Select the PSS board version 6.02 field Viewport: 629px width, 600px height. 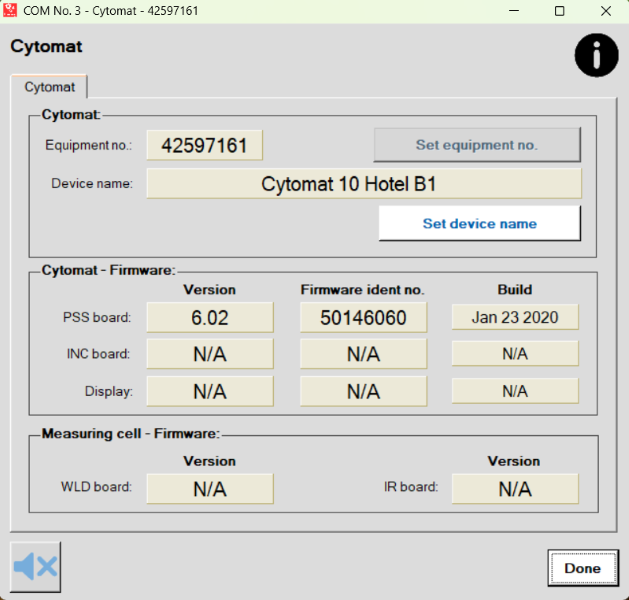tap(210, 318)
